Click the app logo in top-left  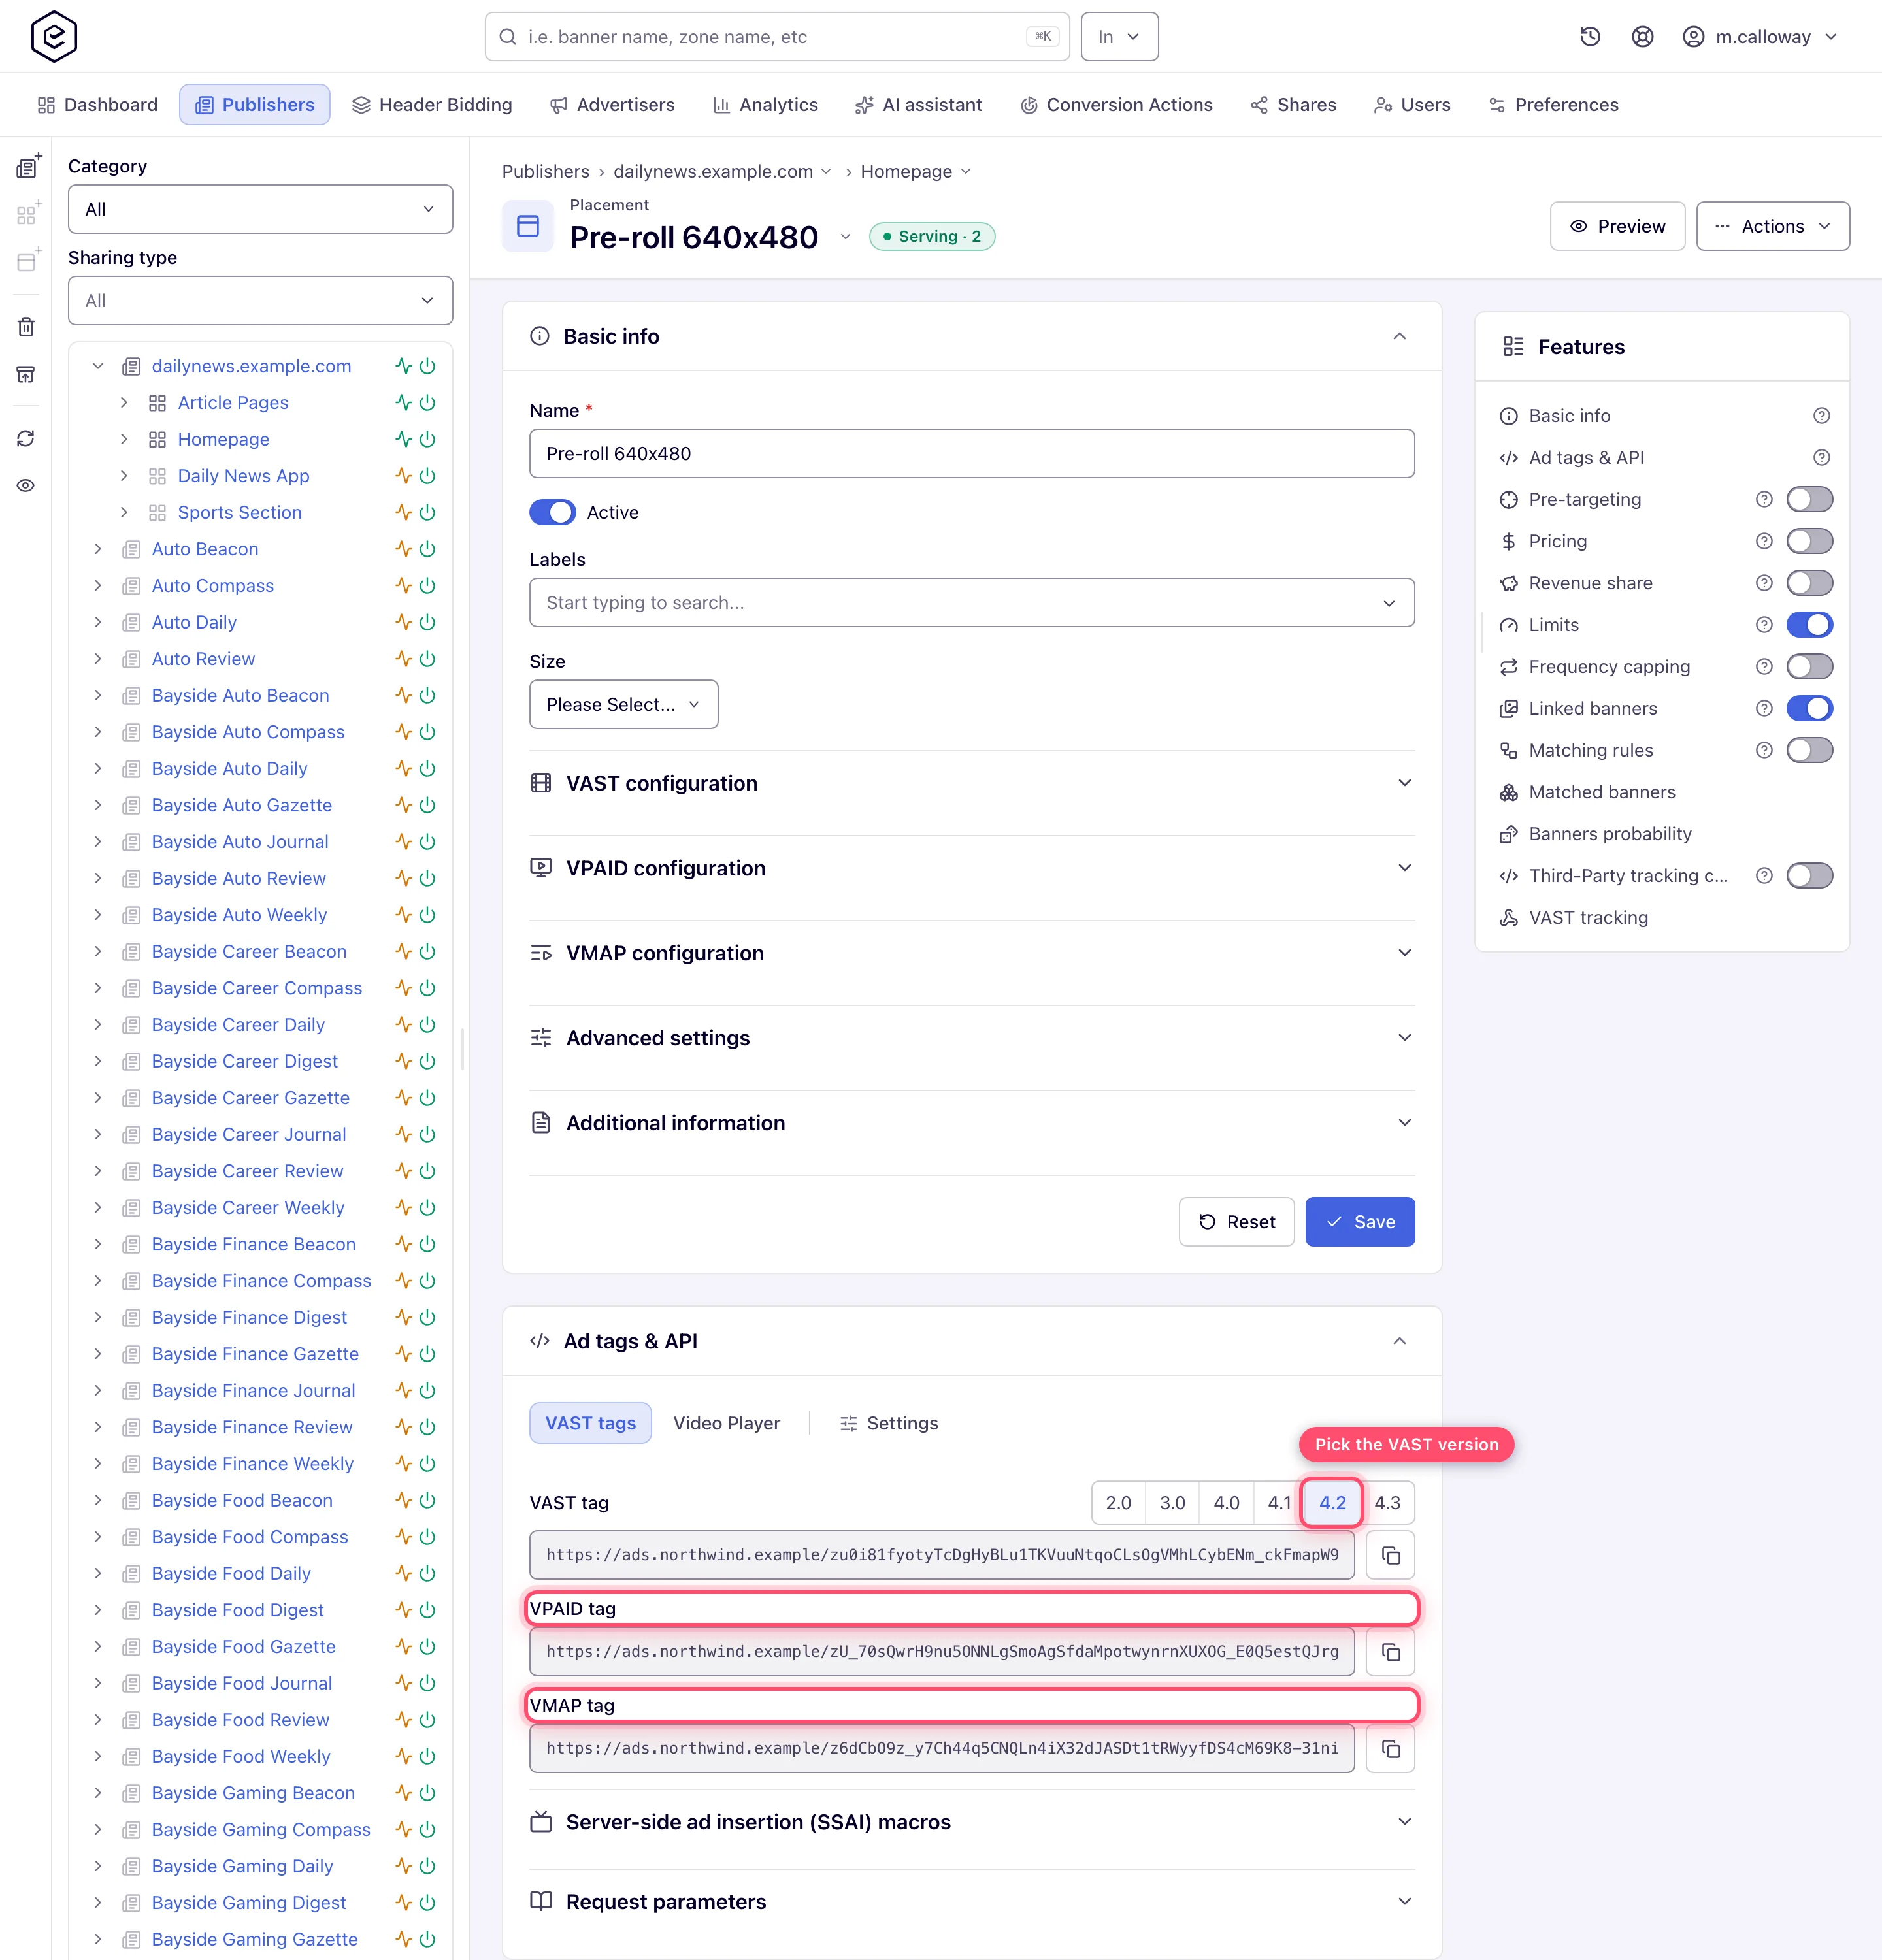pos(54,37)
